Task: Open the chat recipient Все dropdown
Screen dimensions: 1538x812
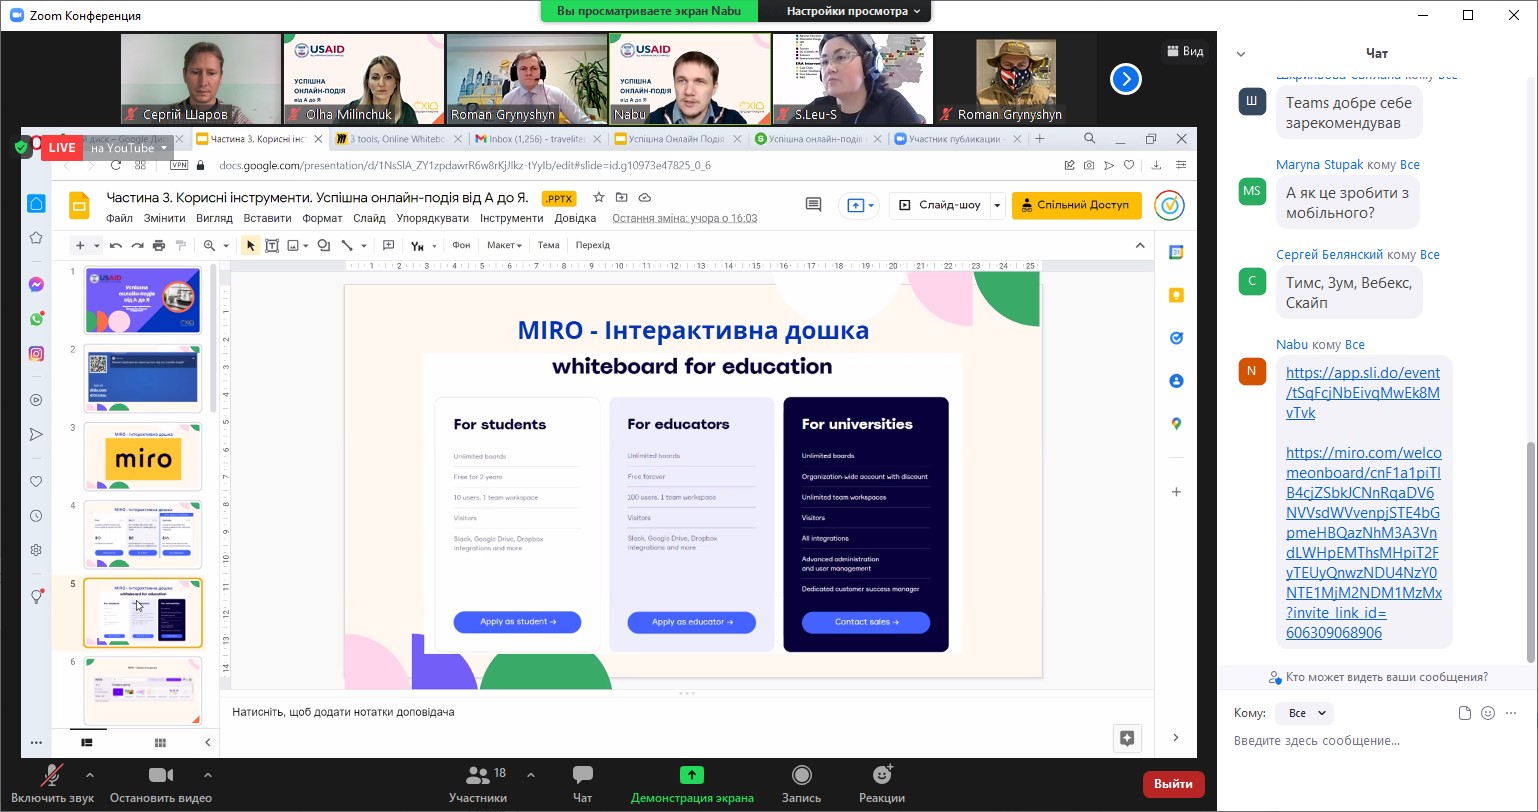Action: 1306,713
